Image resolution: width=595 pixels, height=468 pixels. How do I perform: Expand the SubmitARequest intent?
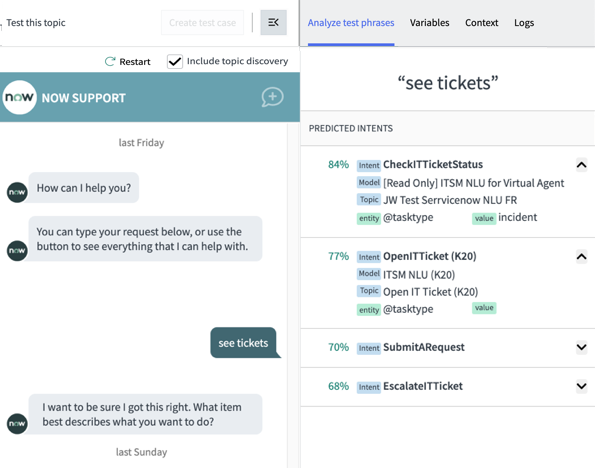(581, 347)
